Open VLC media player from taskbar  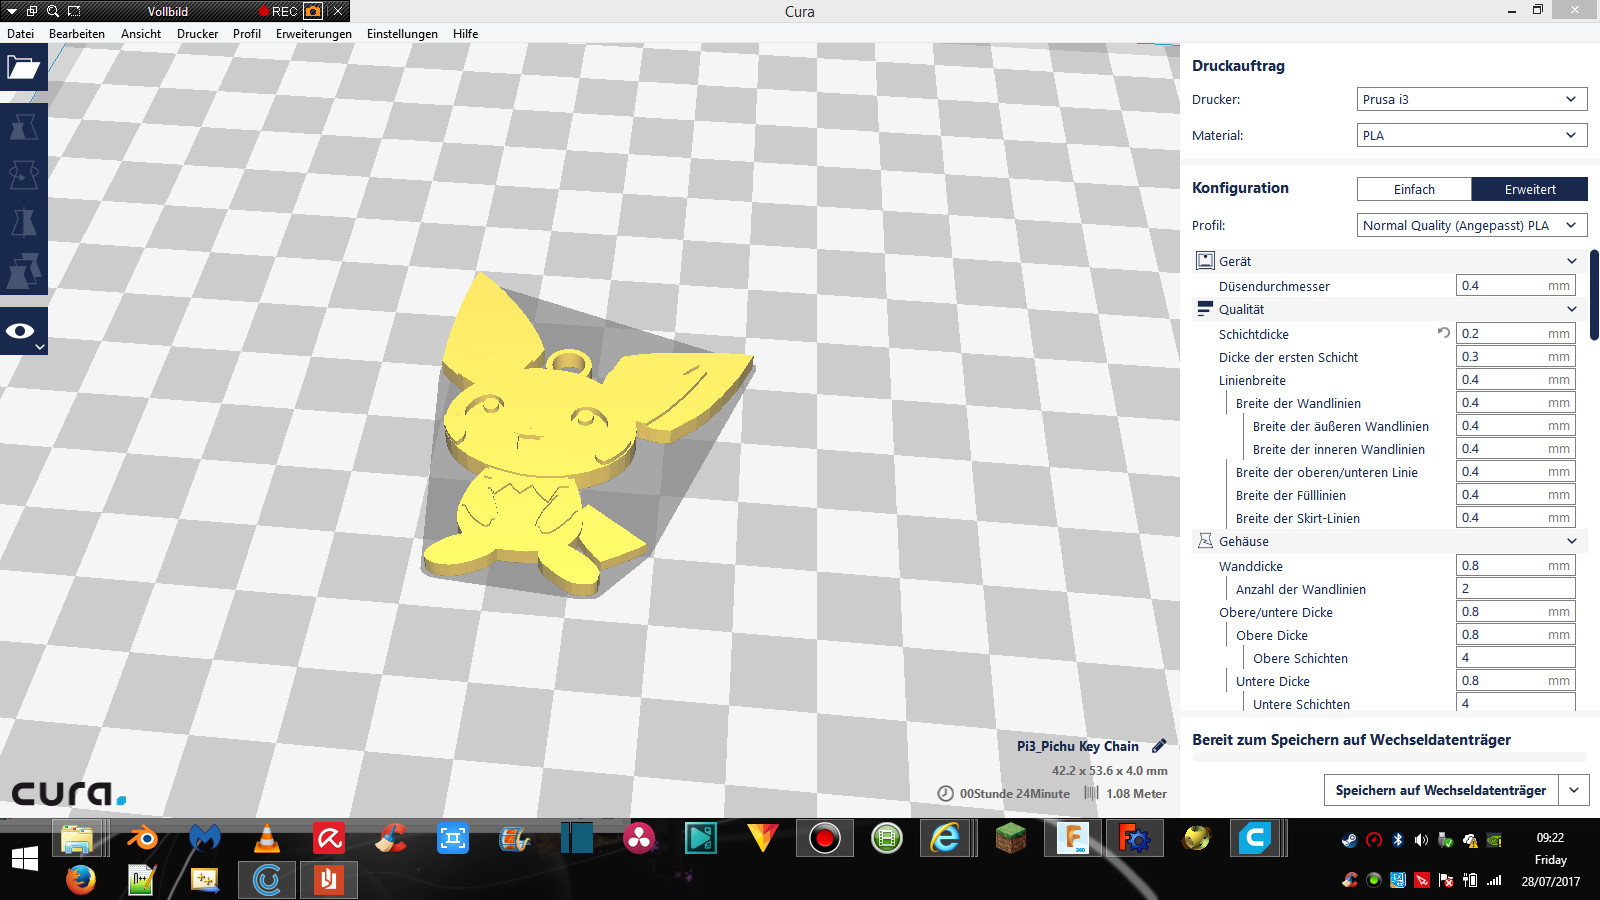click(x=266, y=838)
